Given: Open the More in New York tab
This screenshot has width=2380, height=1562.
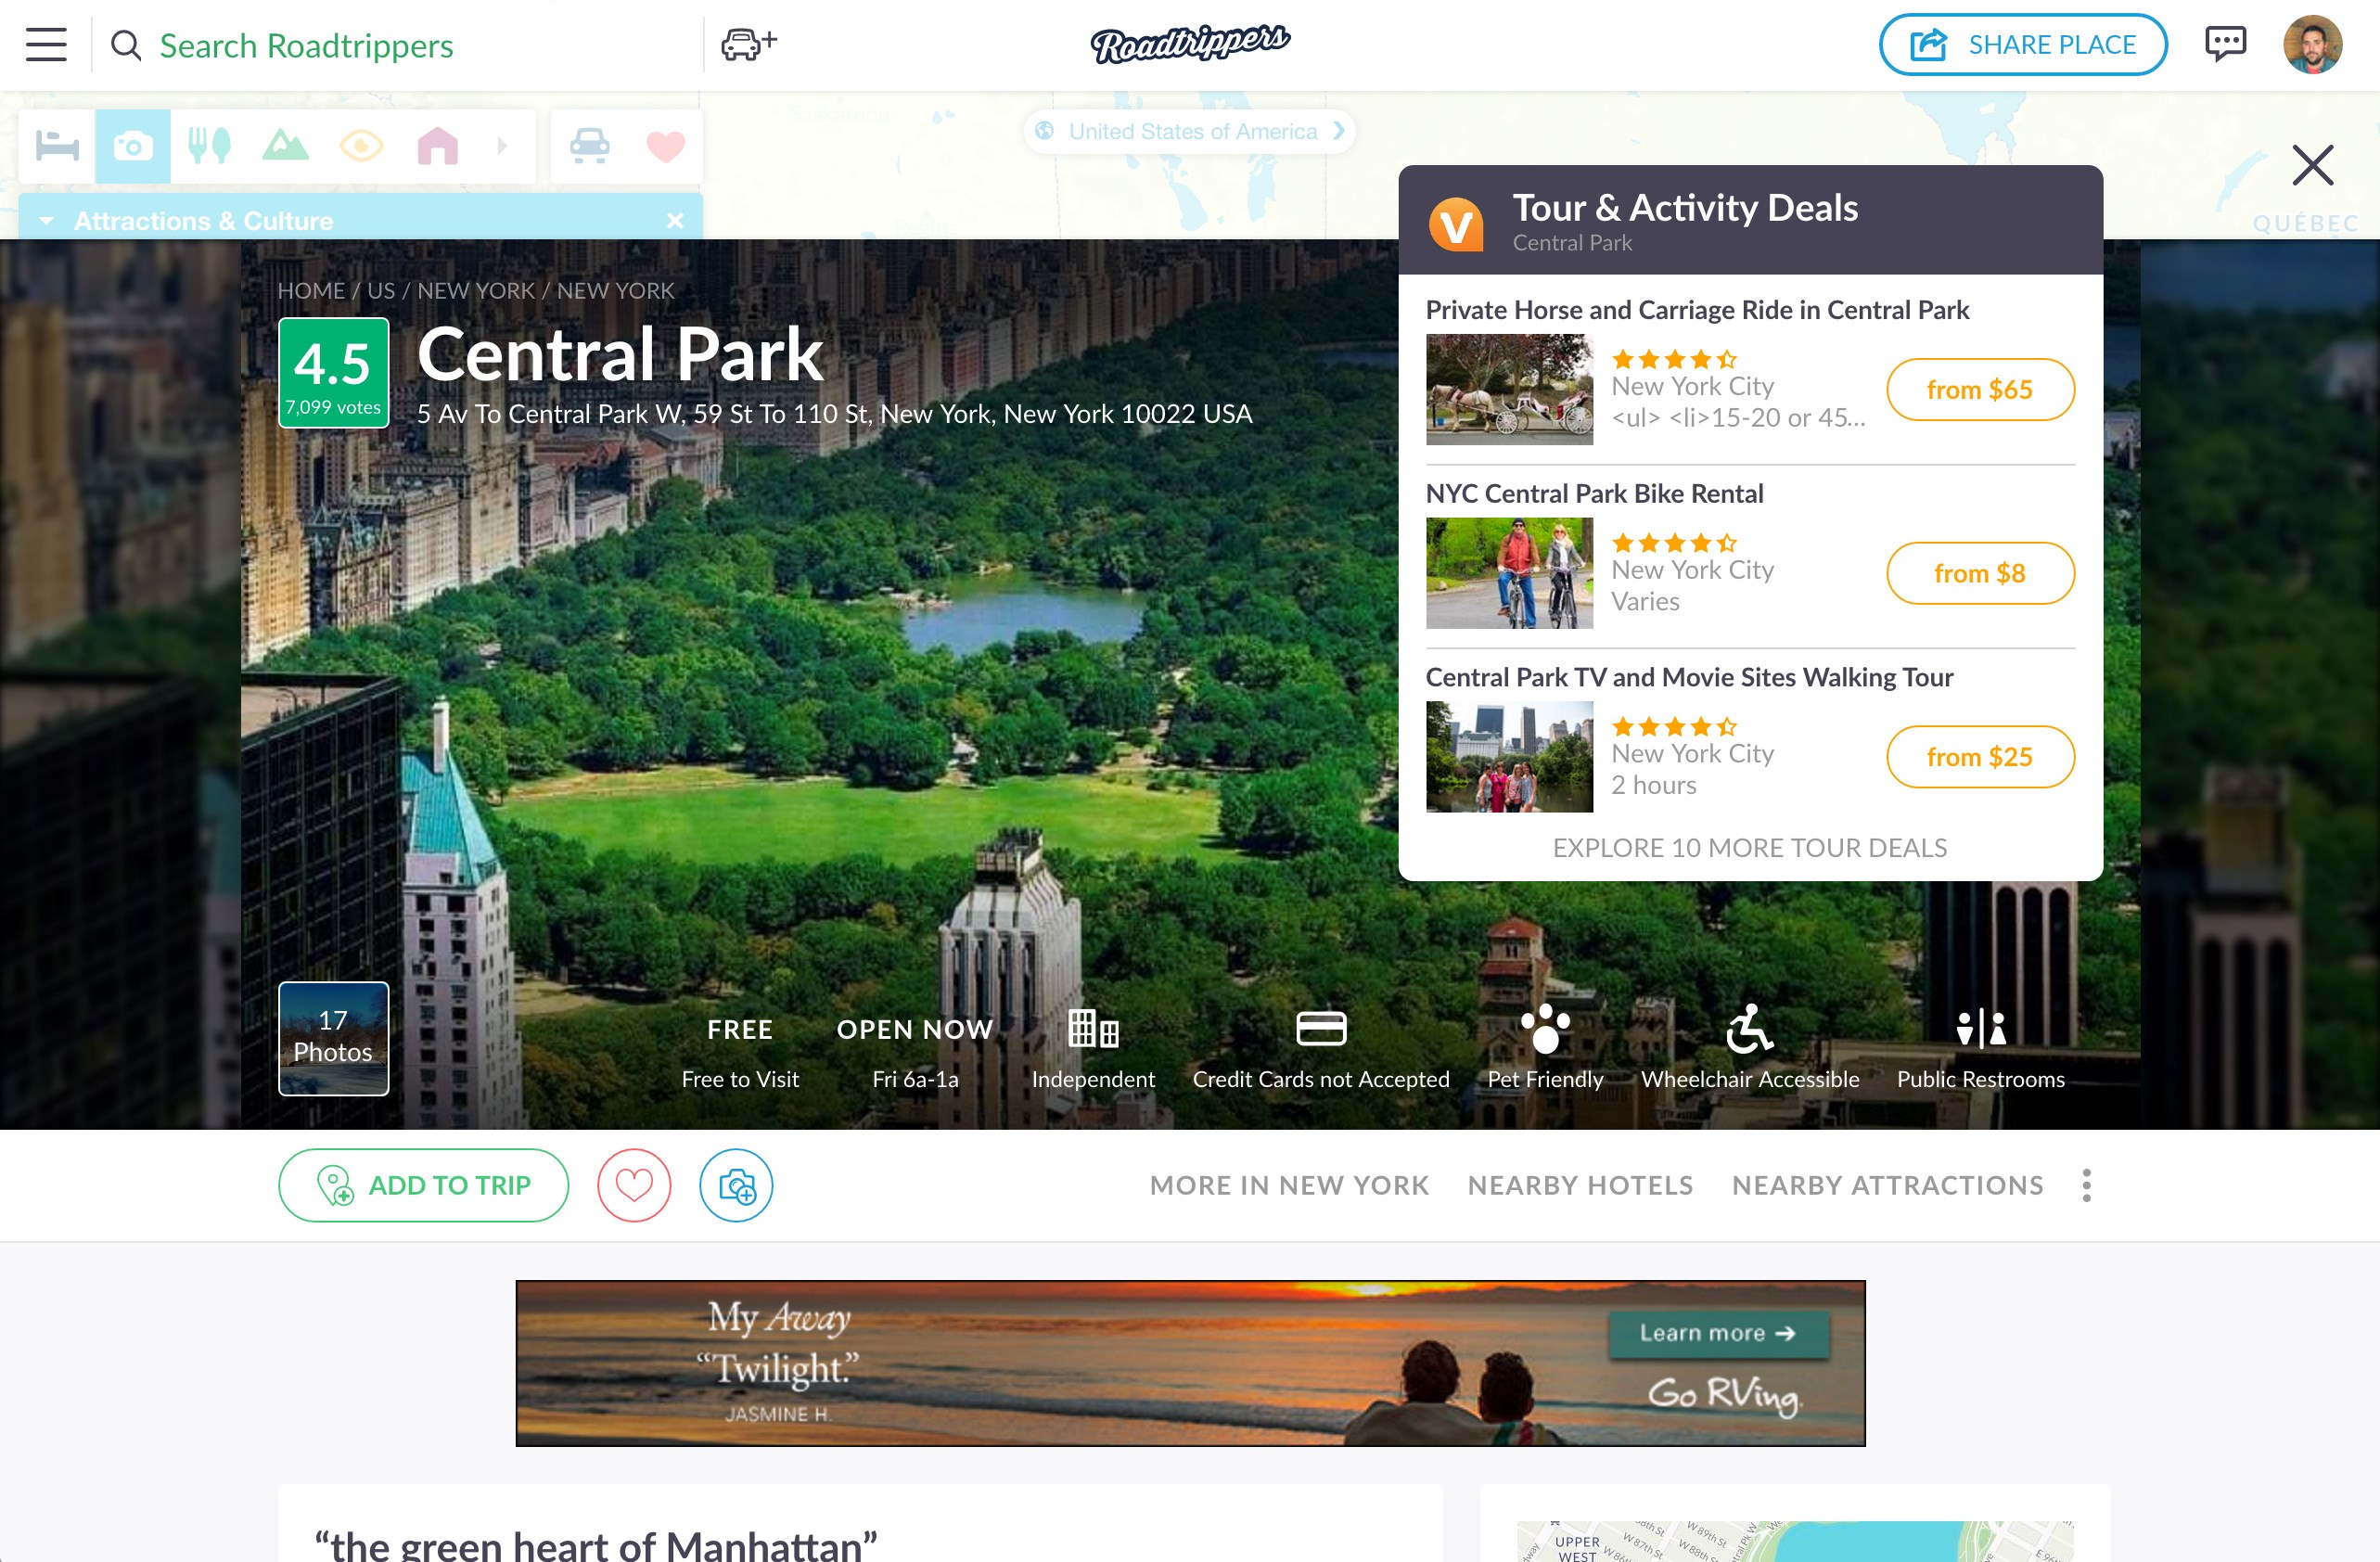Looking at the screenshot, I should [x=1289, y=1185].
